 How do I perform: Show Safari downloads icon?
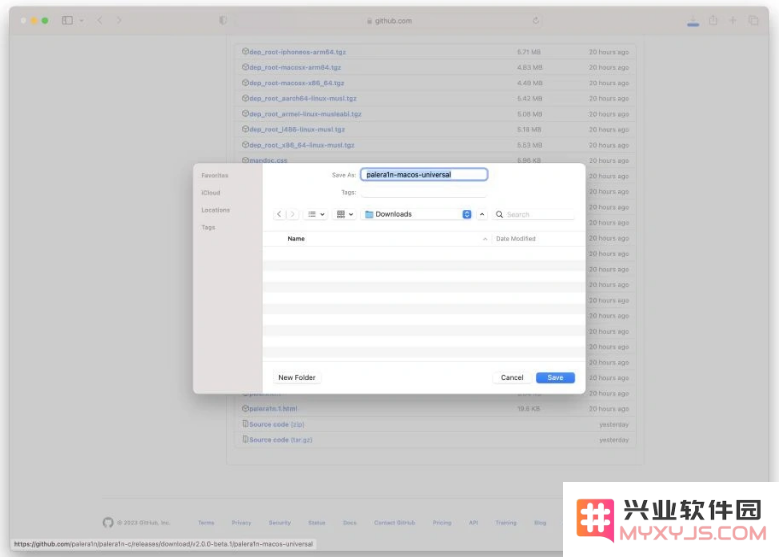point(693,21)
